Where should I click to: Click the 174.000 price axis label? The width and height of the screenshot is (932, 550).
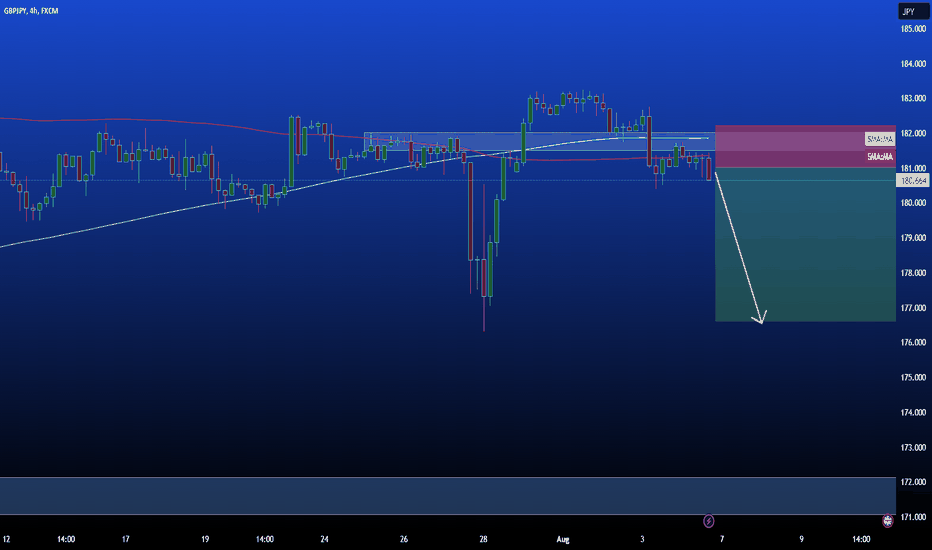point(913,413)
